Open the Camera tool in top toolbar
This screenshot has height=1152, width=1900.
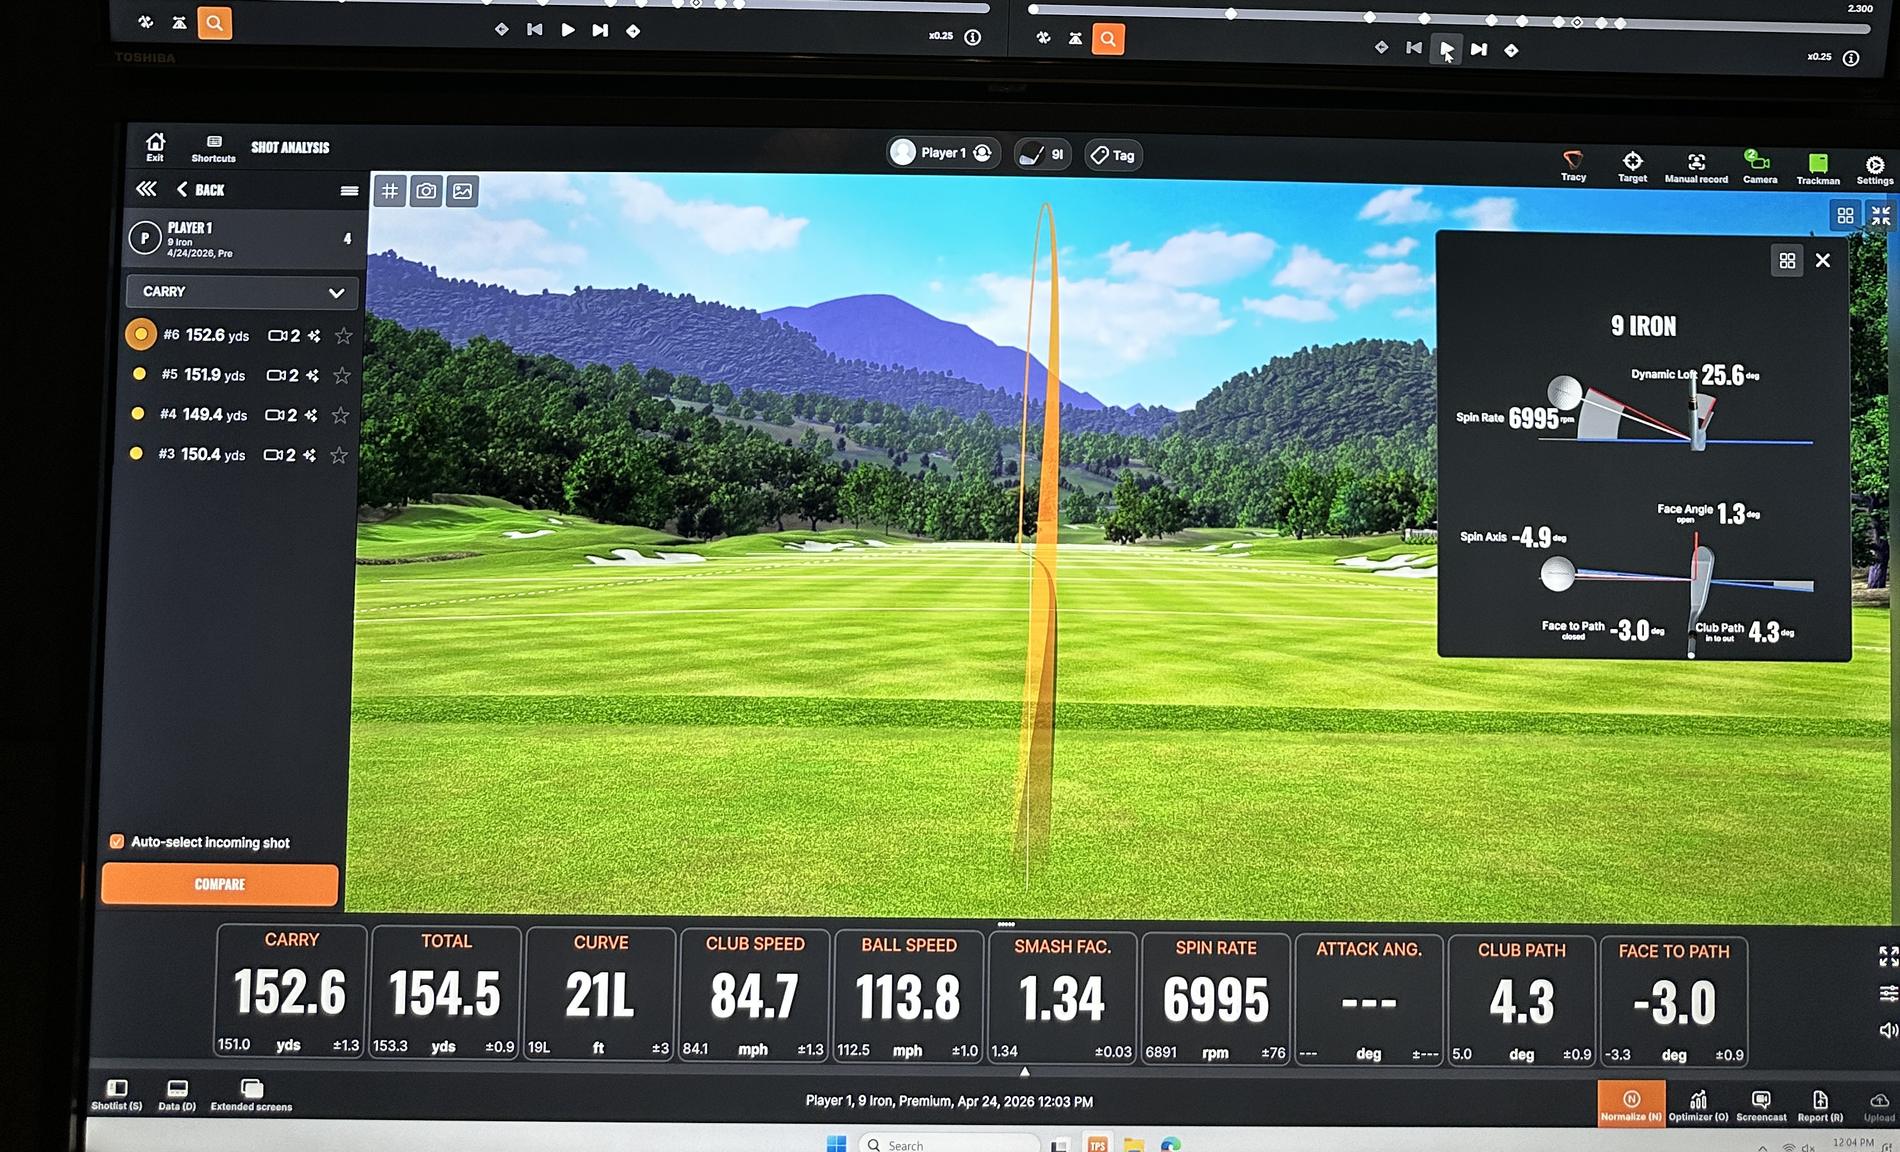point(1759,167)
